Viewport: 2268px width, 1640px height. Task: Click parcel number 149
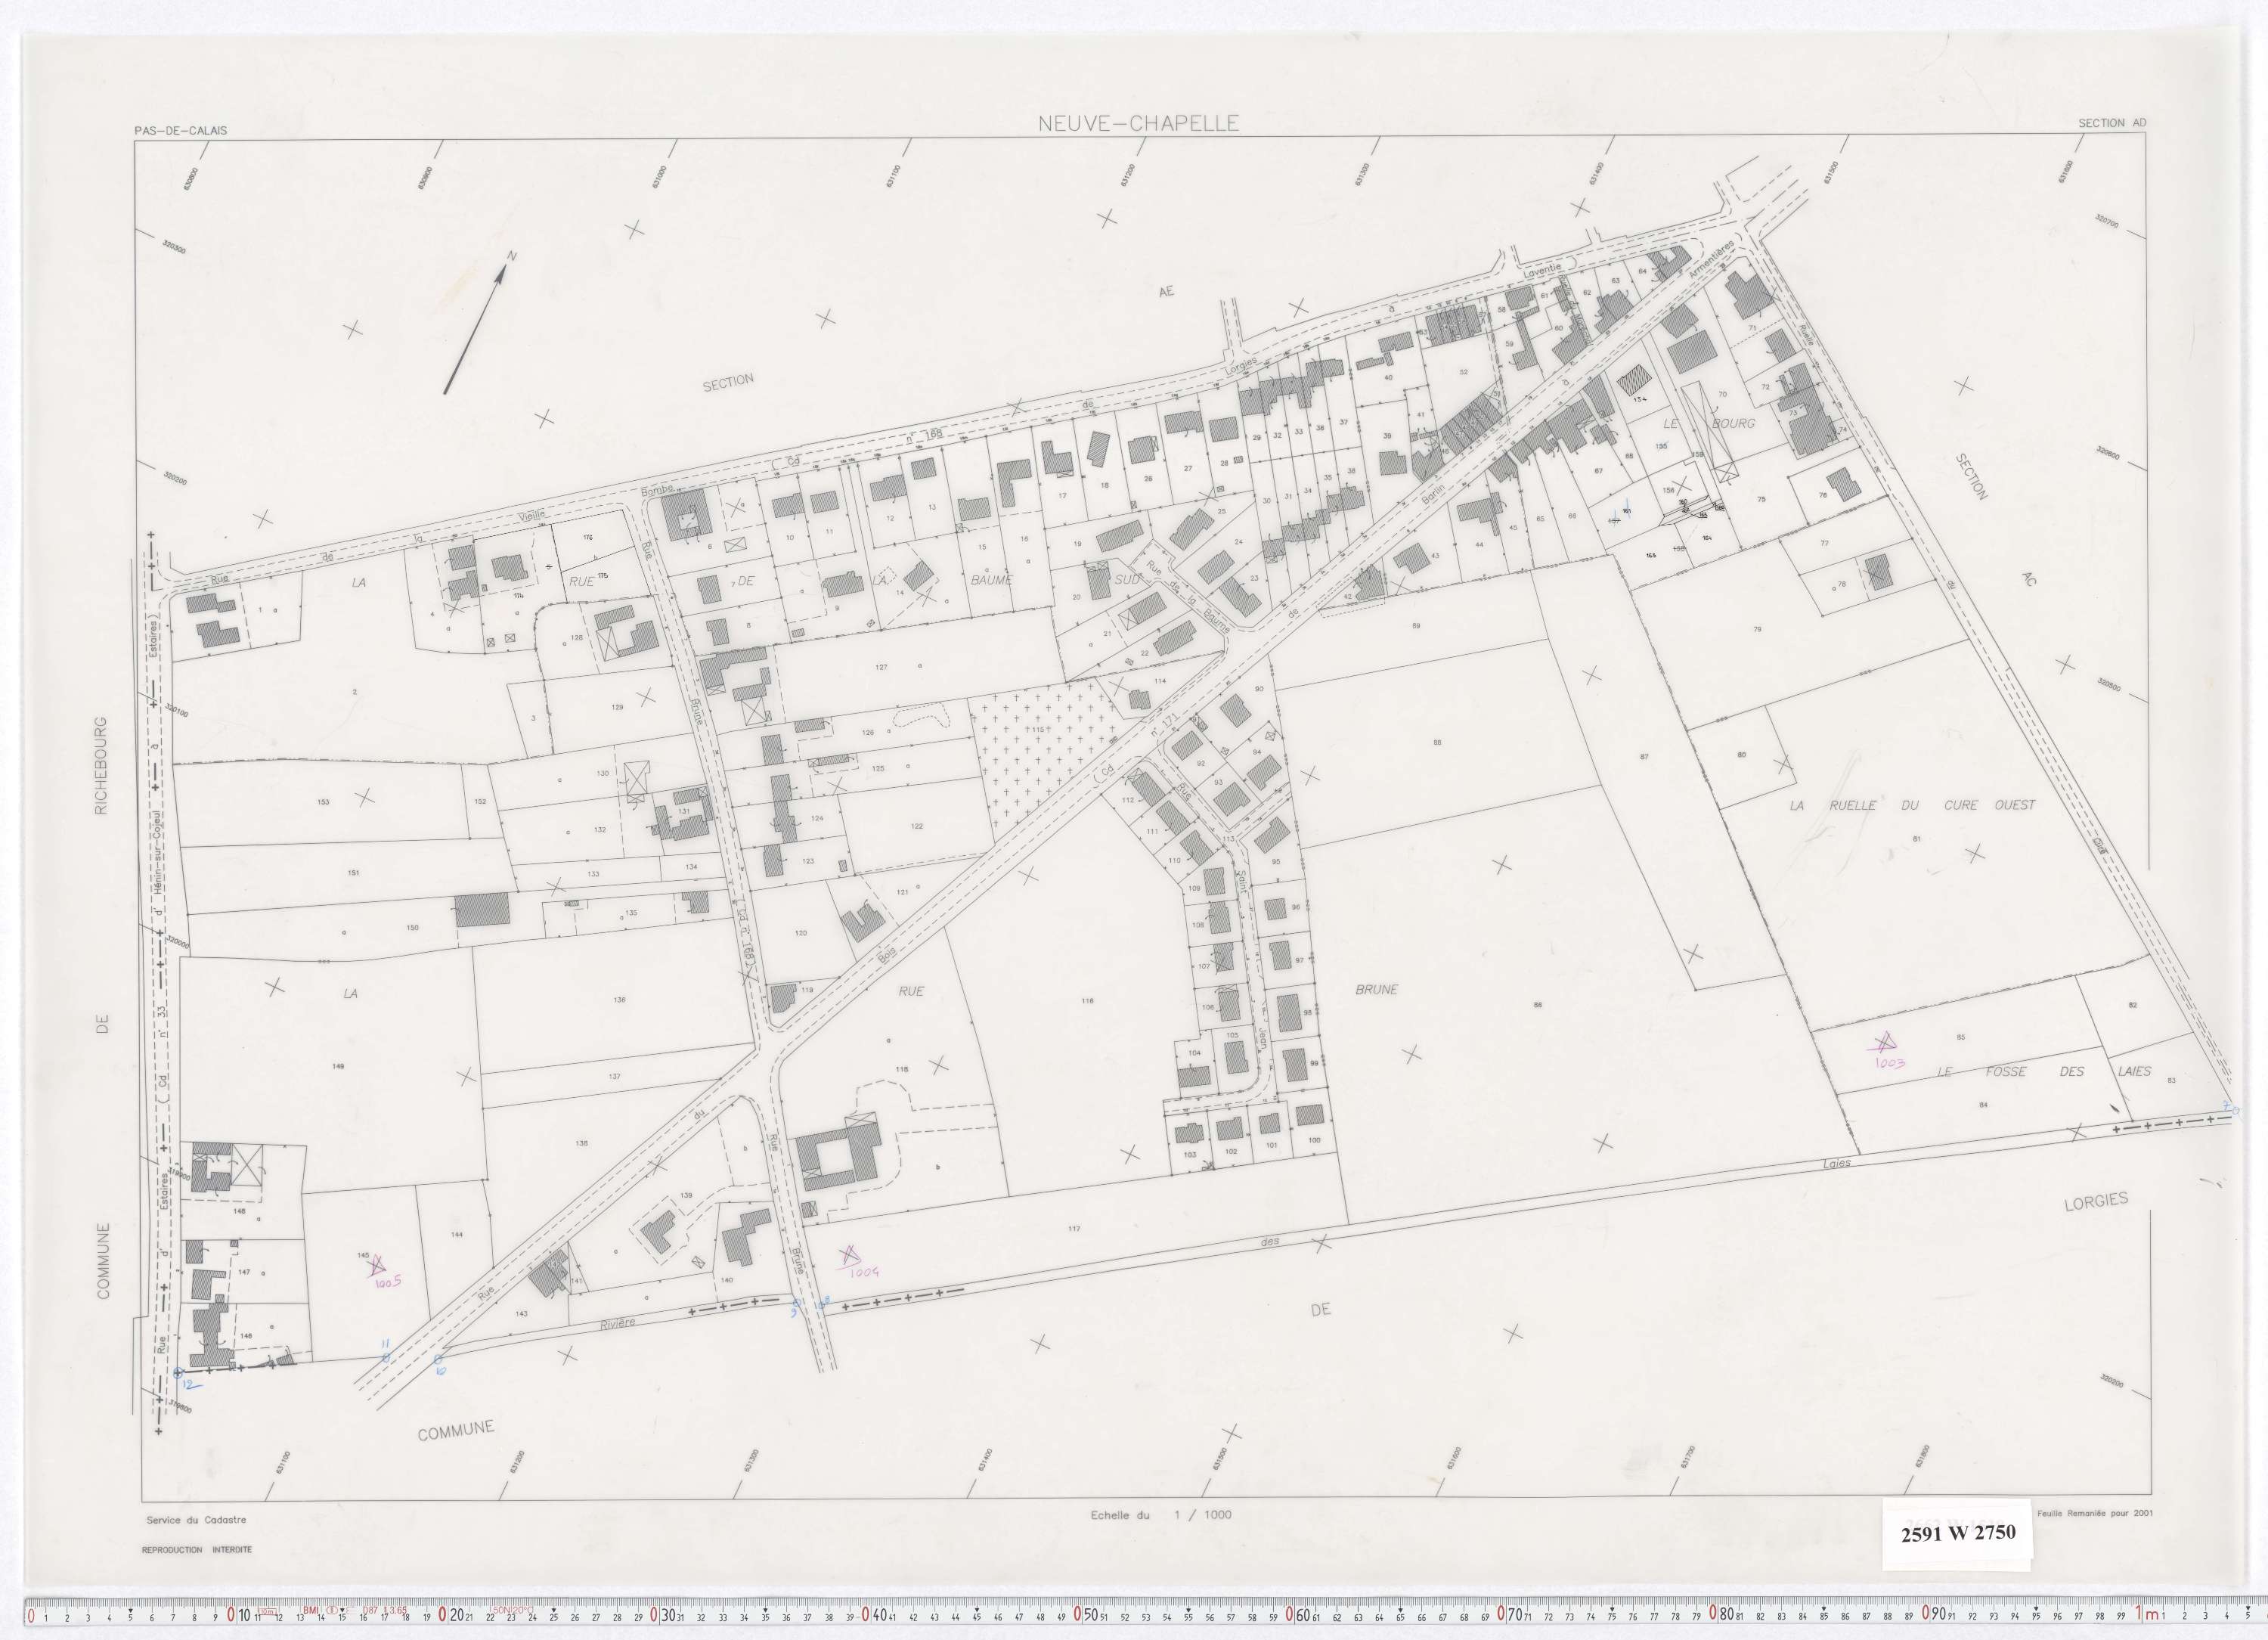pos(338,1067)
